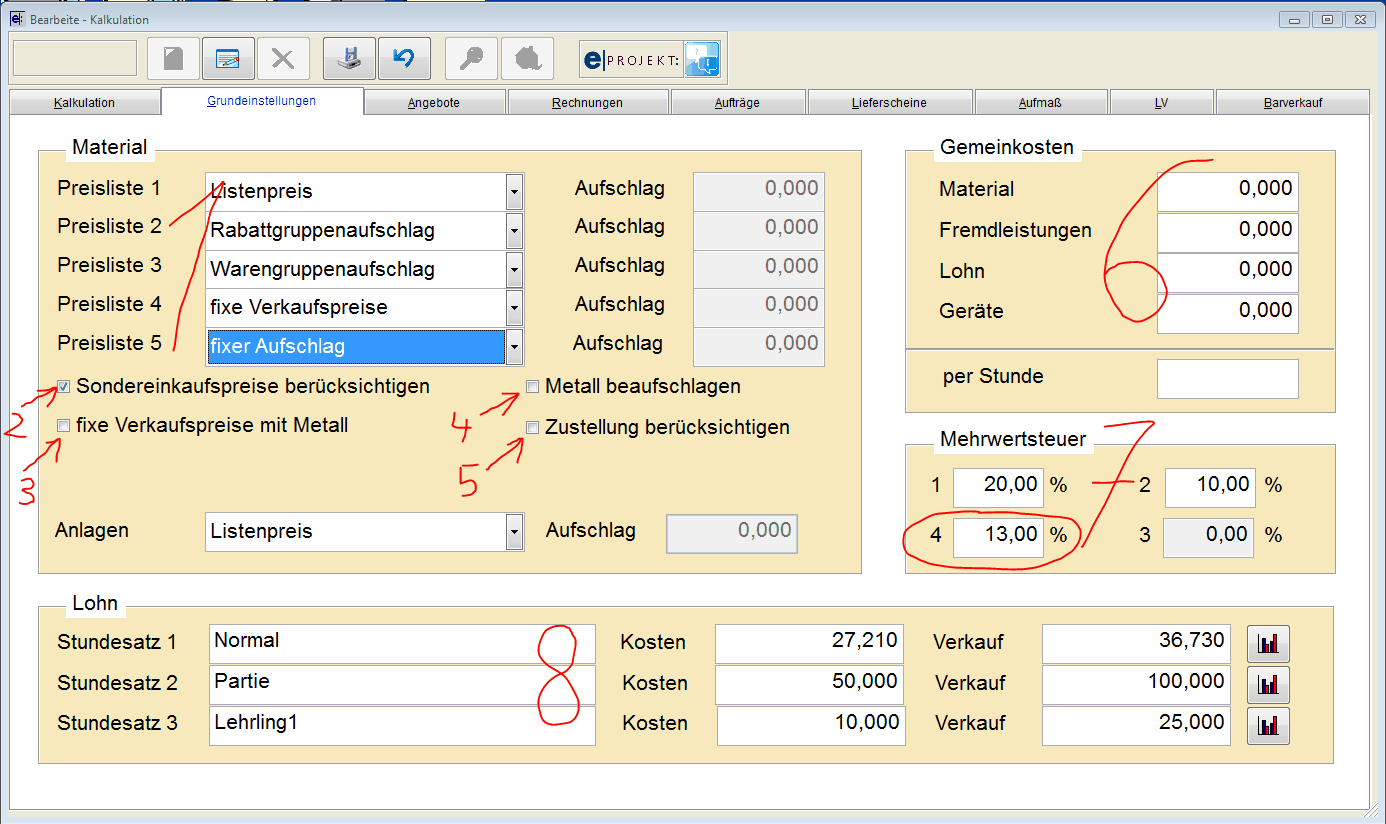Open the Preisliste 3 dropdown
1386x824 pixels.
point(514,269)
